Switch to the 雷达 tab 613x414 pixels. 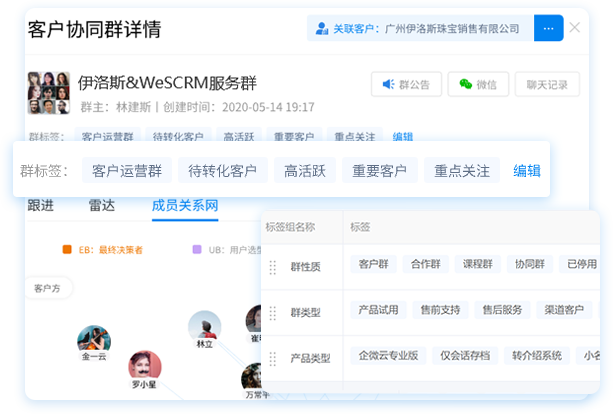point(102,206)
